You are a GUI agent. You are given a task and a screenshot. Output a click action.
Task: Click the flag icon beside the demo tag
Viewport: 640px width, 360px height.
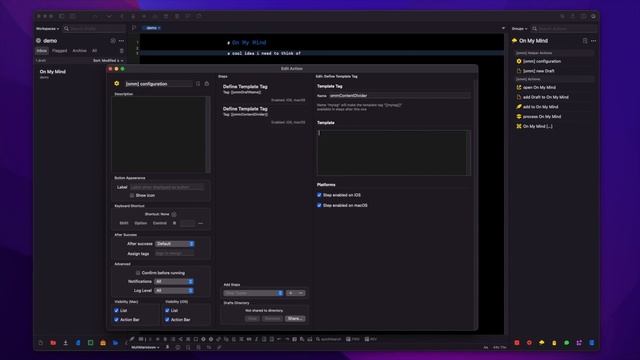click(134, 28)
